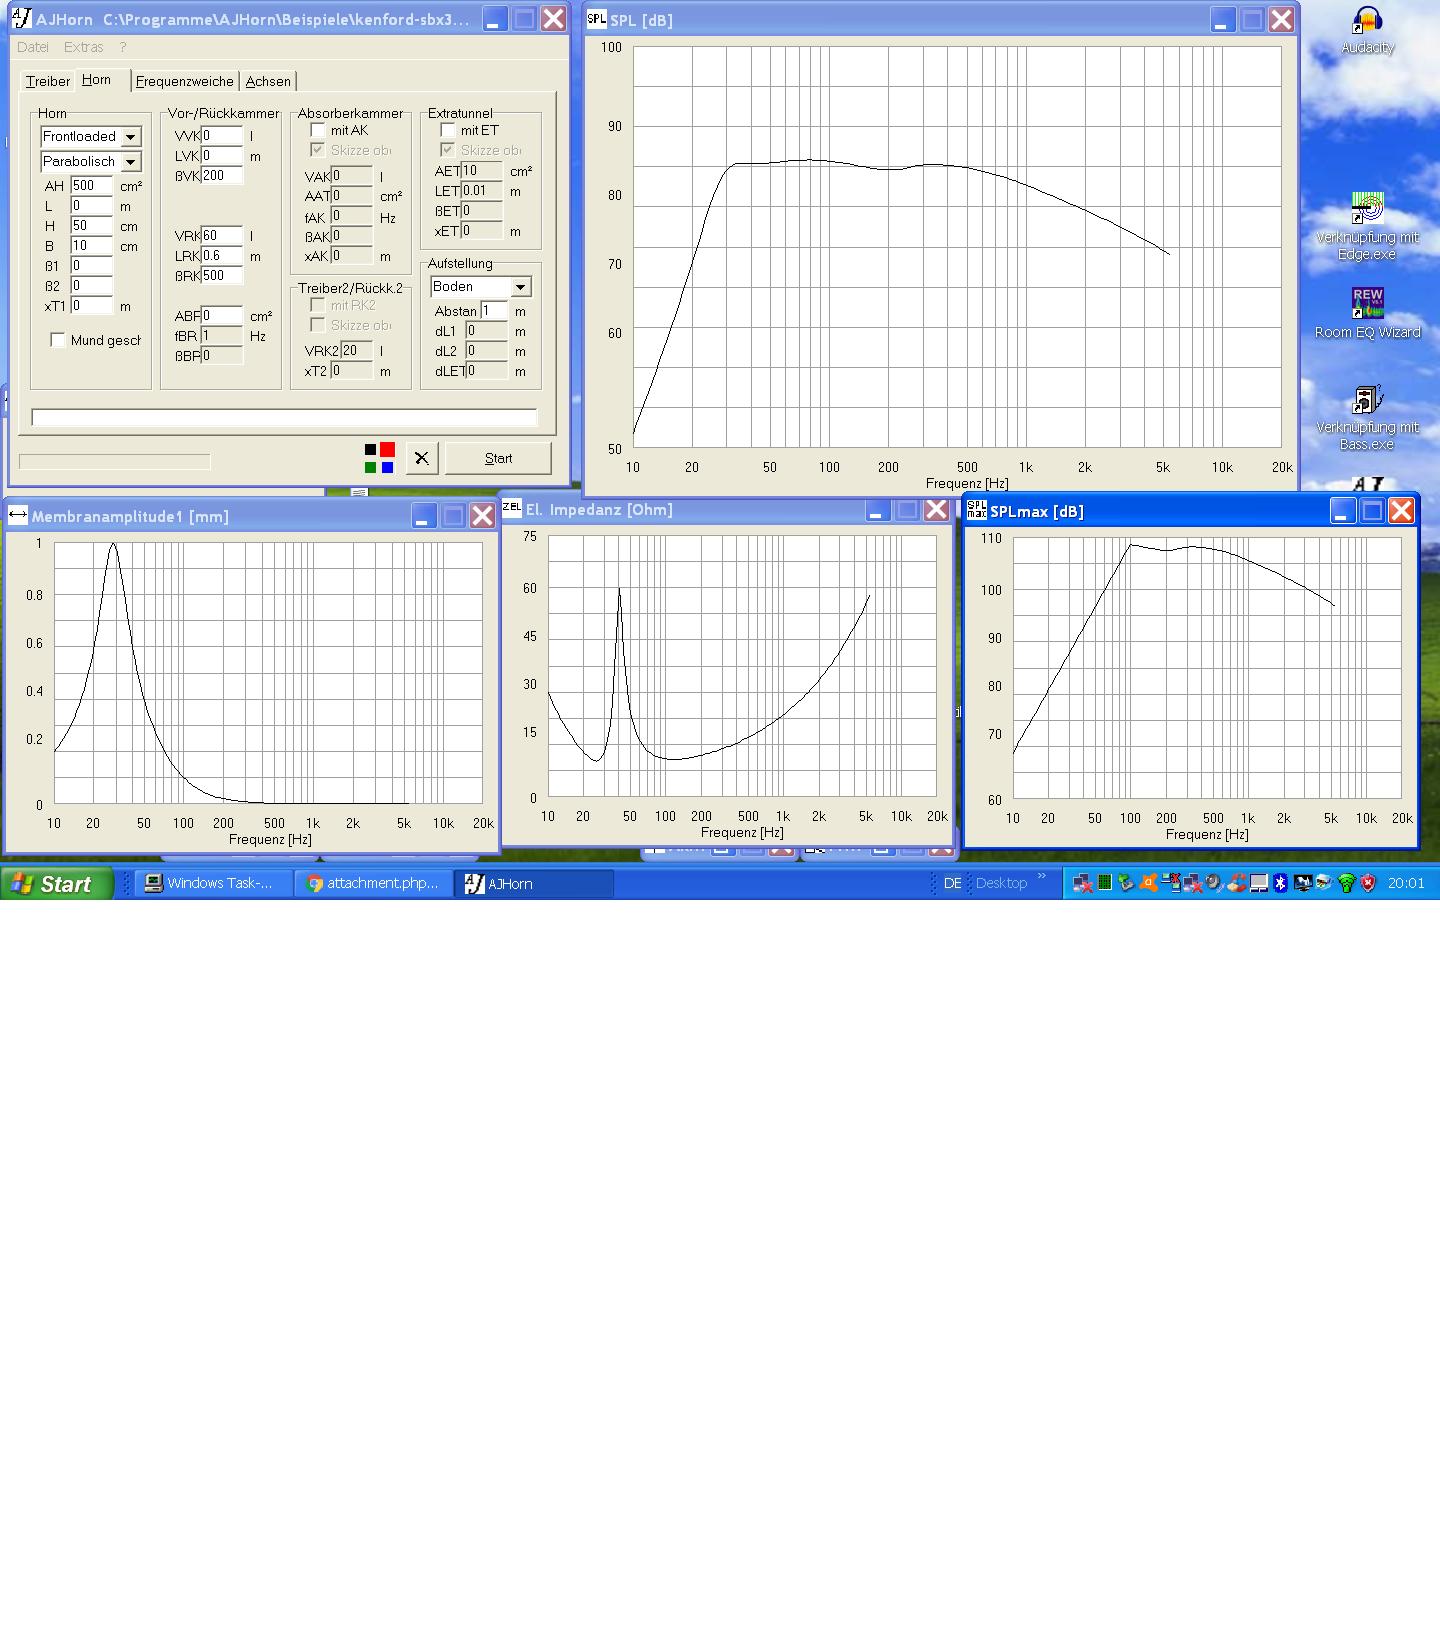Click the Bass.exe shortcut icon
The height and width of the screenshot is (1647, 1440).
1367,400
